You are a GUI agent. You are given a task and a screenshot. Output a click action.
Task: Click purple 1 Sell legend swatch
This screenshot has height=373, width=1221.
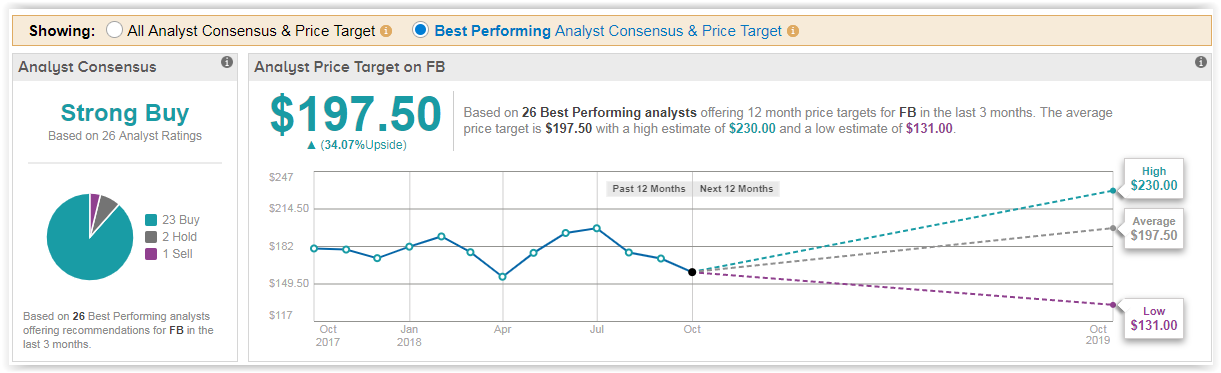150,254
